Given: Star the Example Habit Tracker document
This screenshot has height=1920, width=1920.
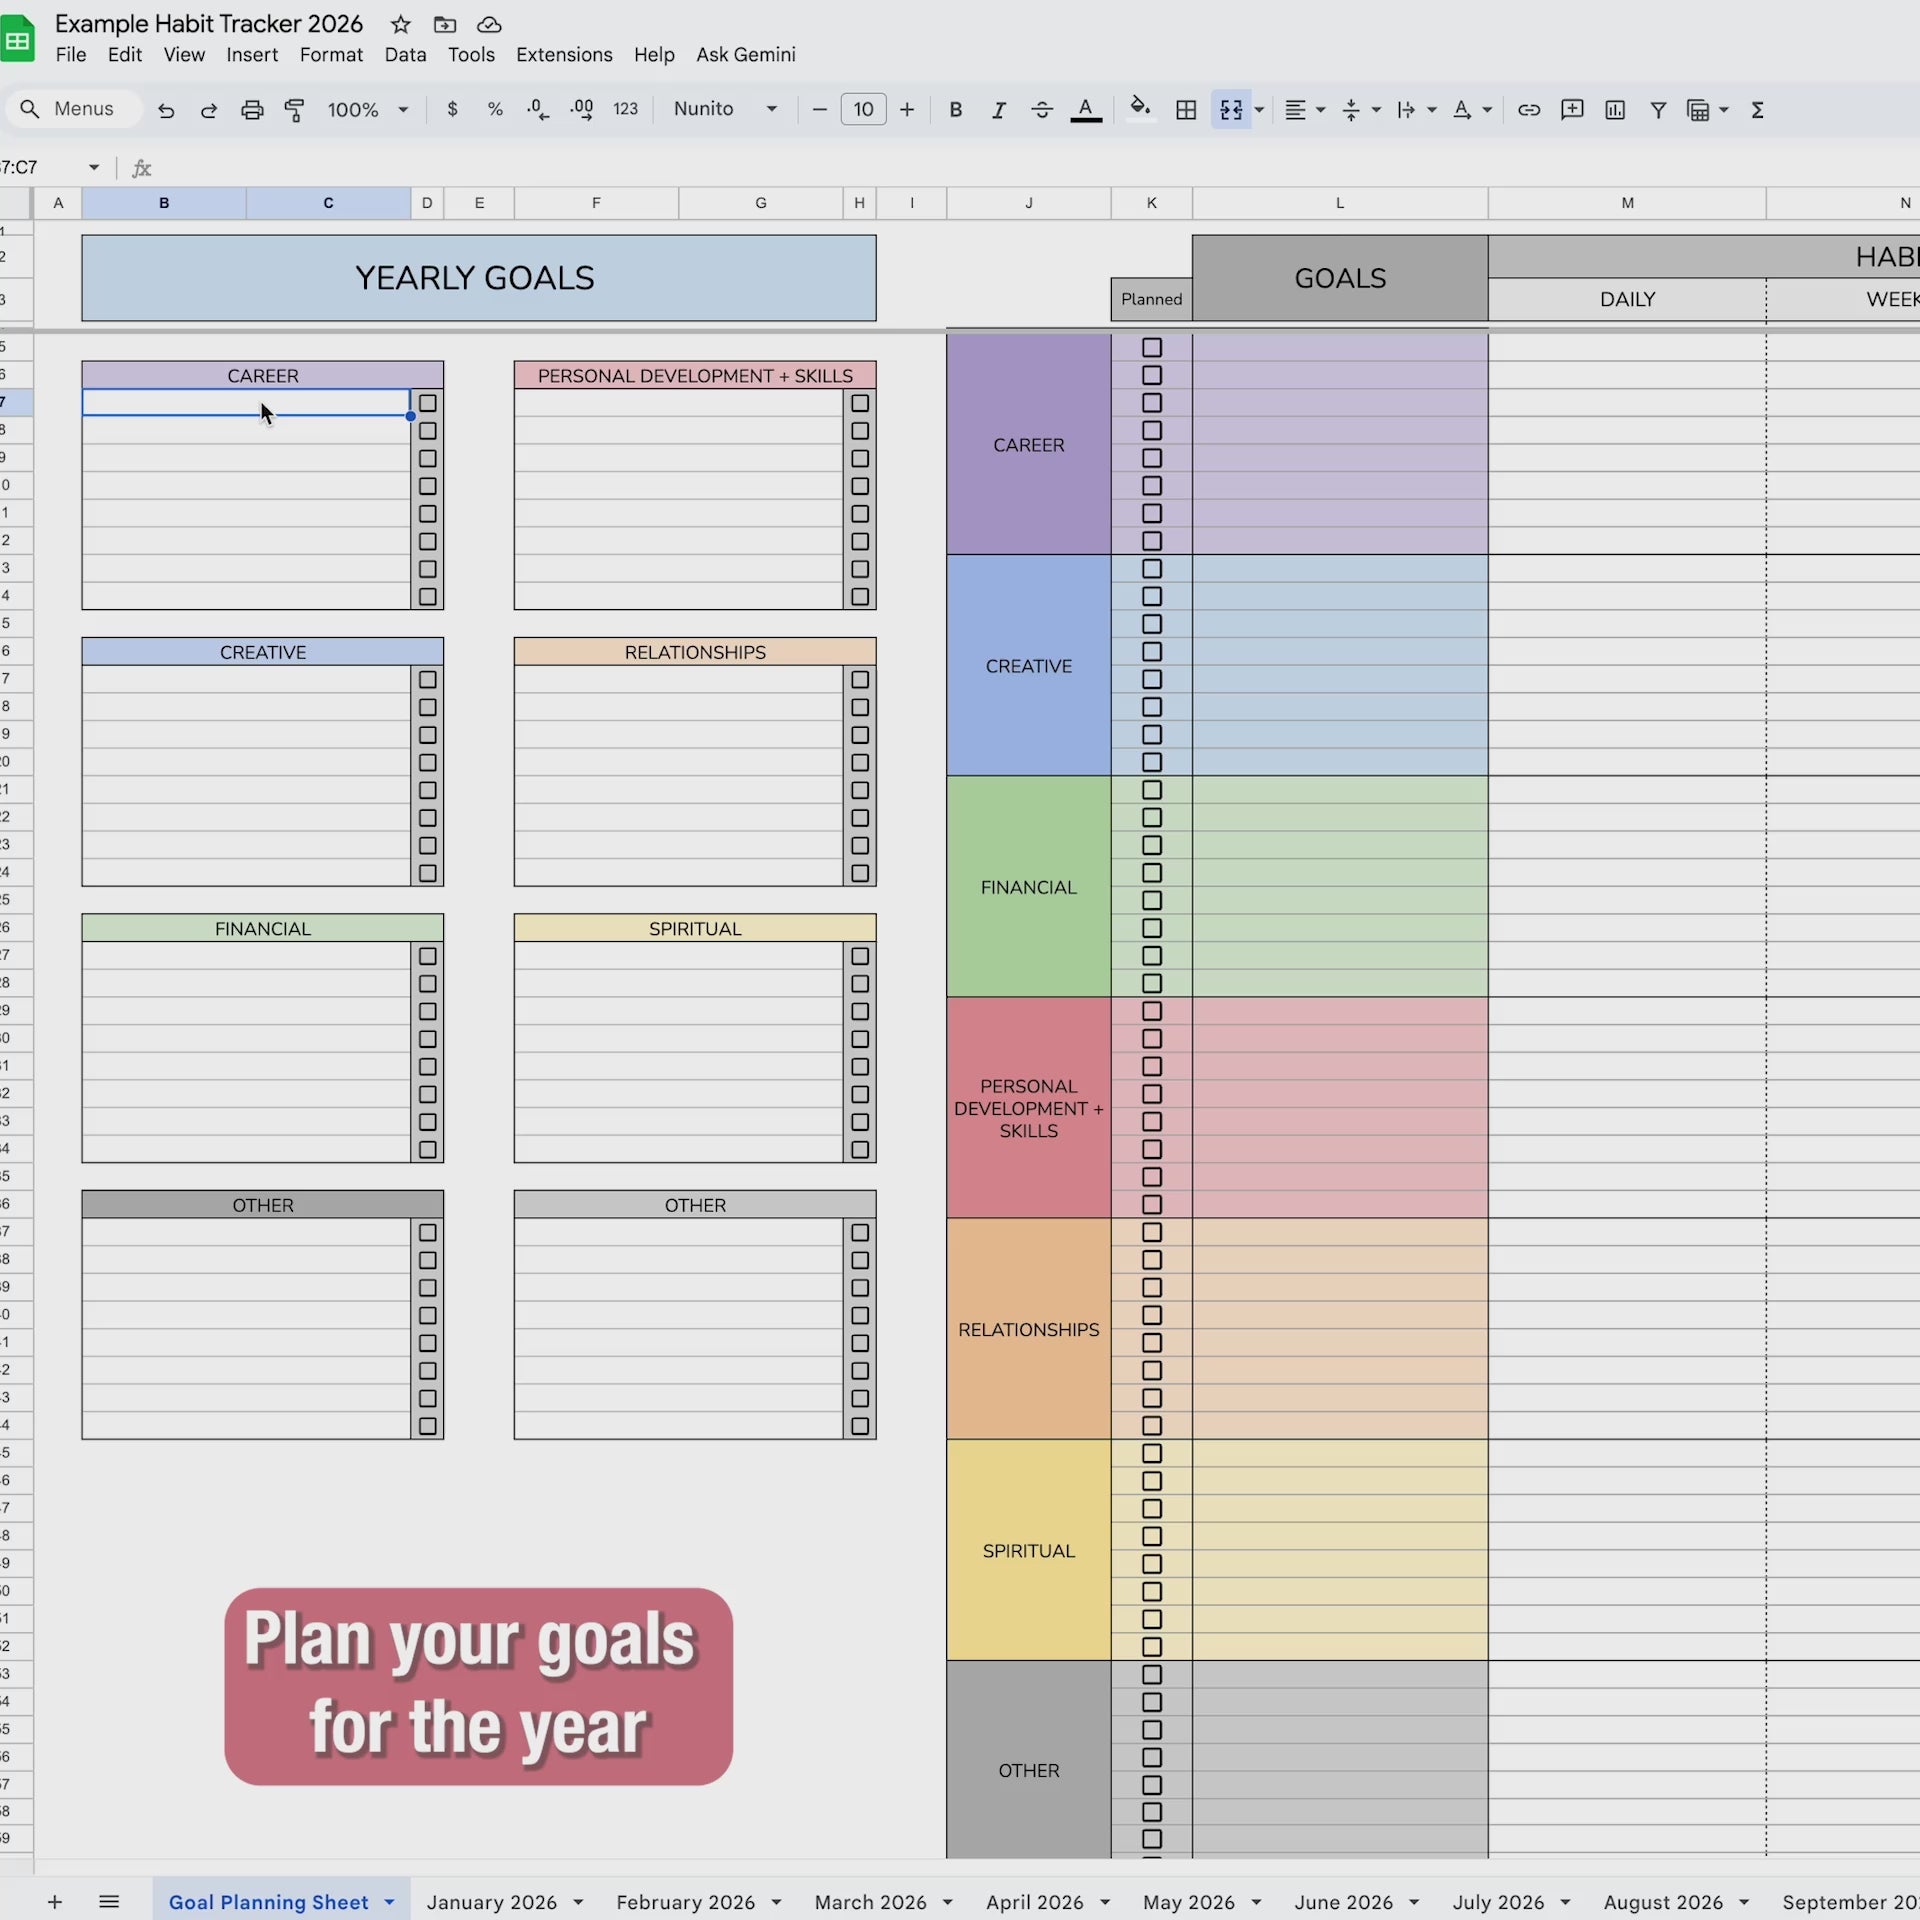Looking at the screenshot, I should (400, 24).
